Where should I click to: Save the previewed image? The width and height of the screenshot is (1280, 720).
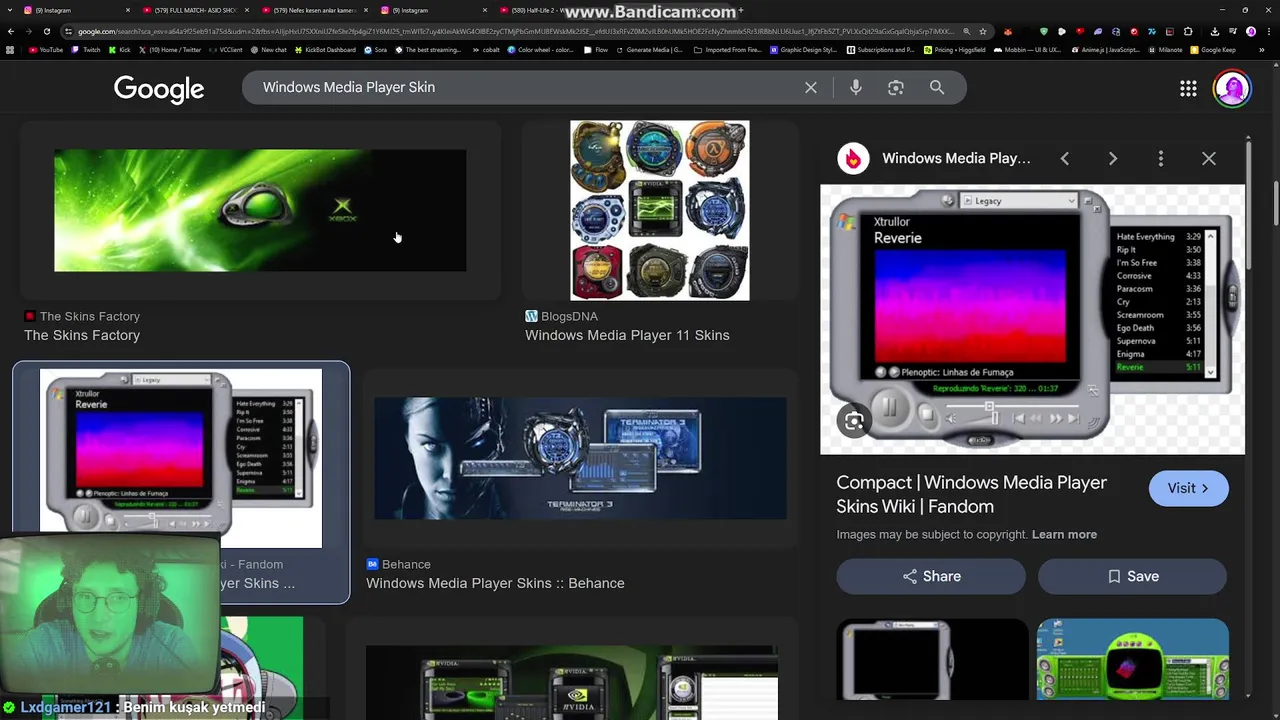coord(1132,576)
